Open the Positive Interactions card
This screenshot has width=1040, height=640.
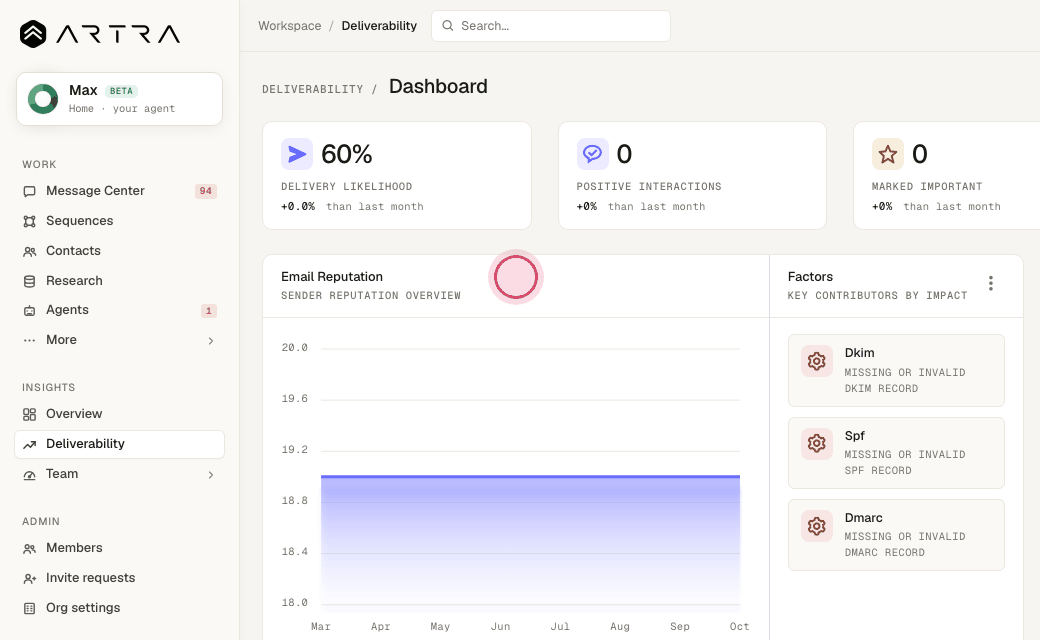tap(692, 175)
